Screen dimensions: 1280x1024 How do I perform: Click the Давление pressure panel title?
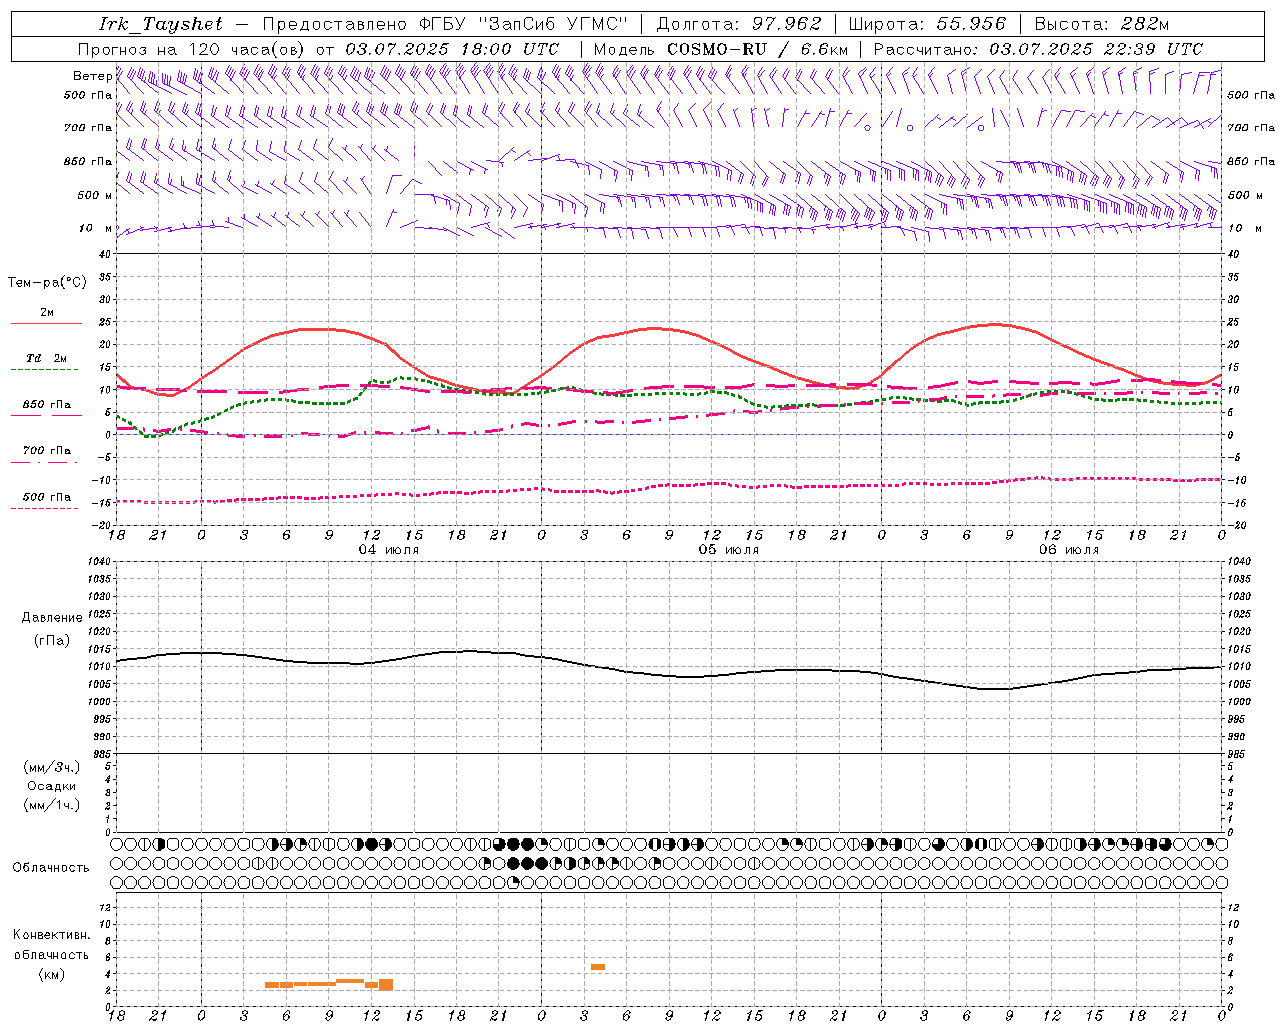[x=50, y=618]
